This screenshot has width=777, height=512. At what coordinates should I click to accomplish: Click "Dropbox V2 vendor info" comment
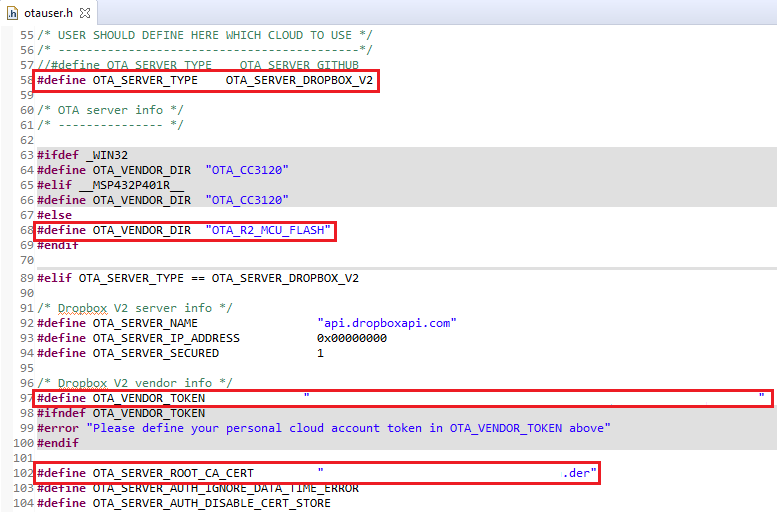[x=135, y=383]
